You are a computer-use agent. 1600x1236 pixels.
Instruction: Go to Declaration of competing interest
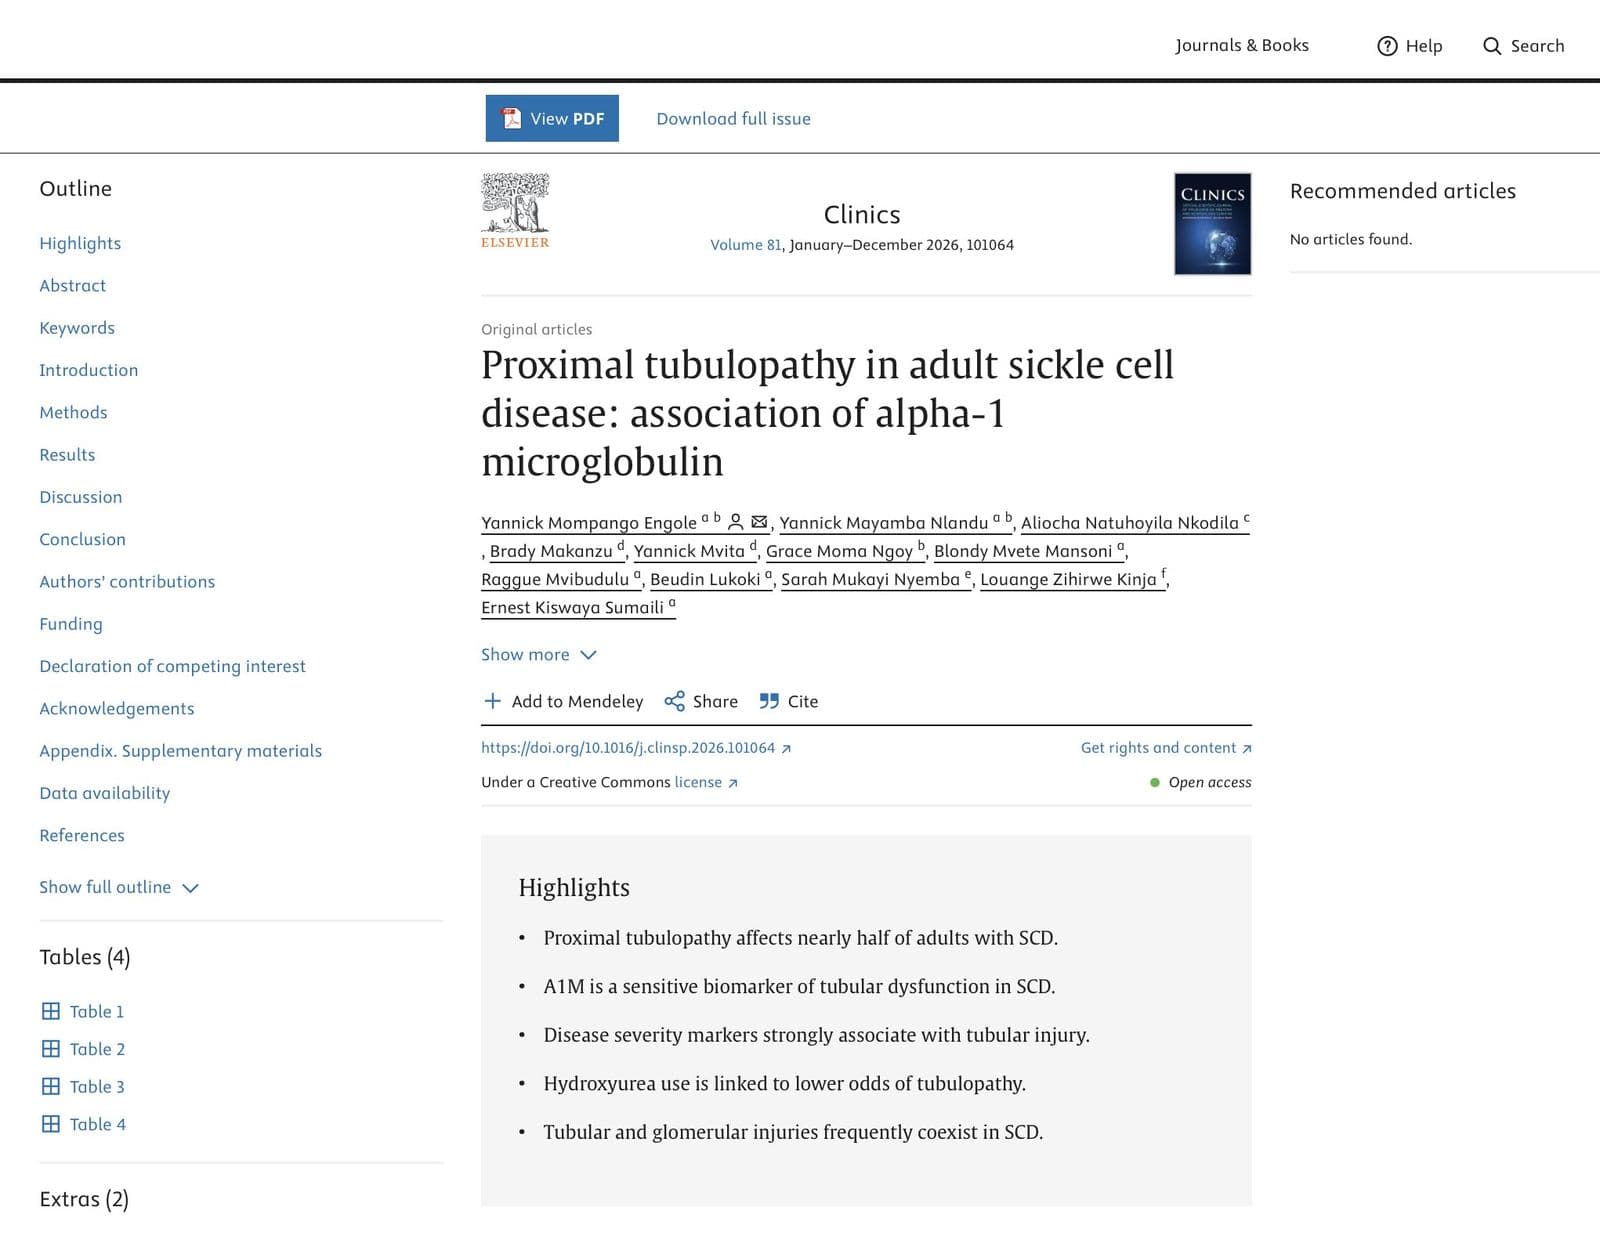[x=172, y=666]
